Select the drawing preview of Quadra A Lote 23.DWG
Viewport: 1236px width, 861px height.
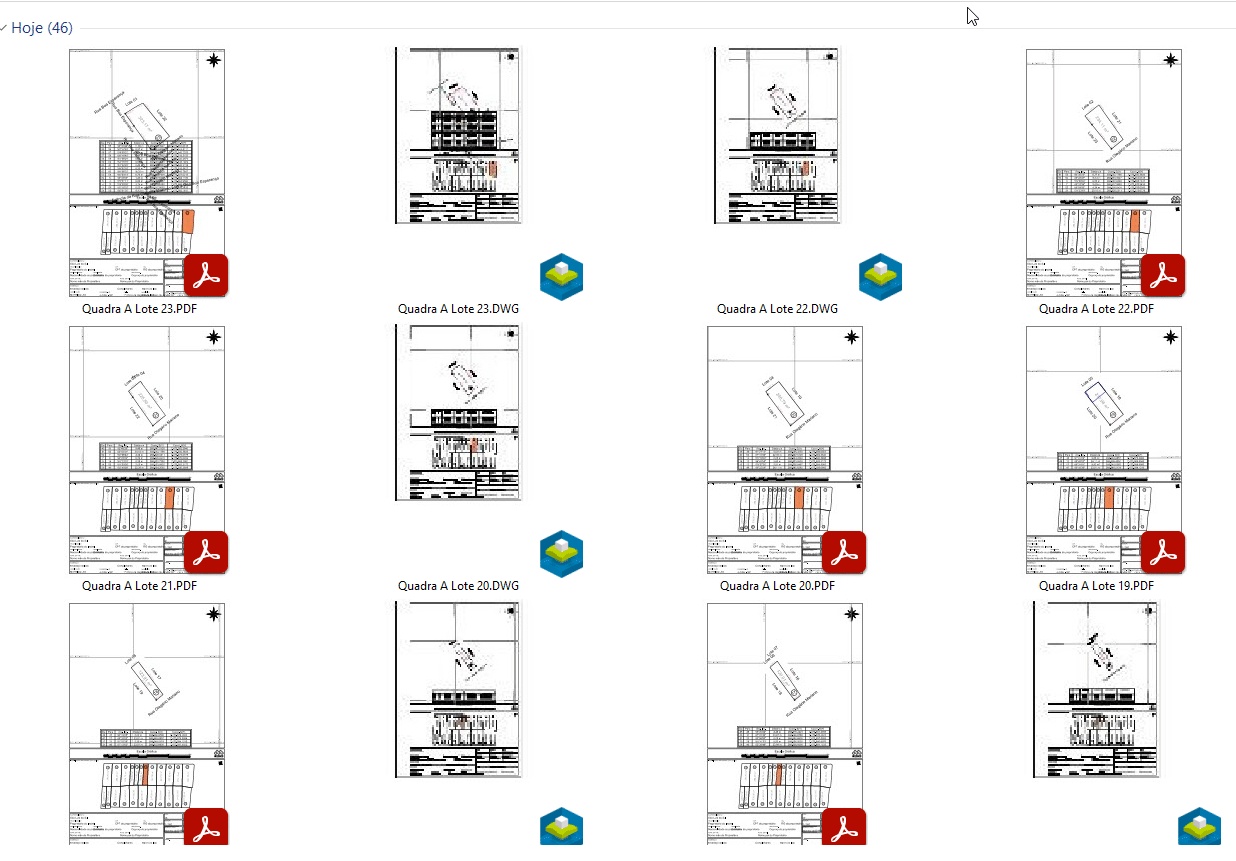[x=459, y=135]
